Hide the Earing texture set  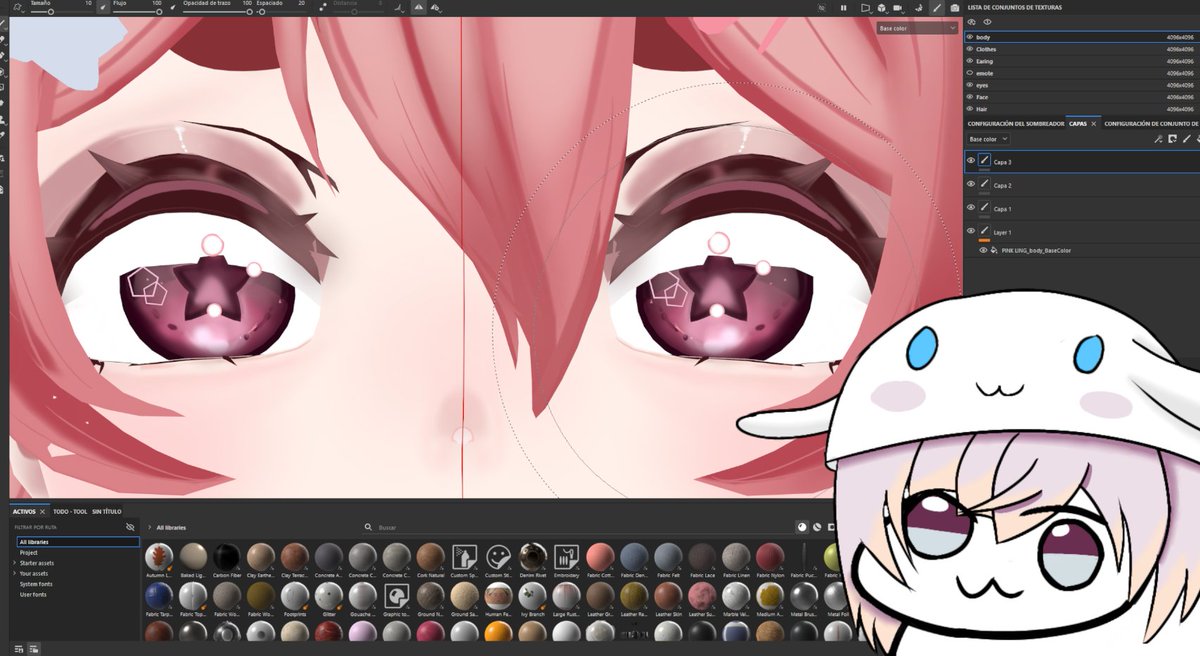coord(970,61)
